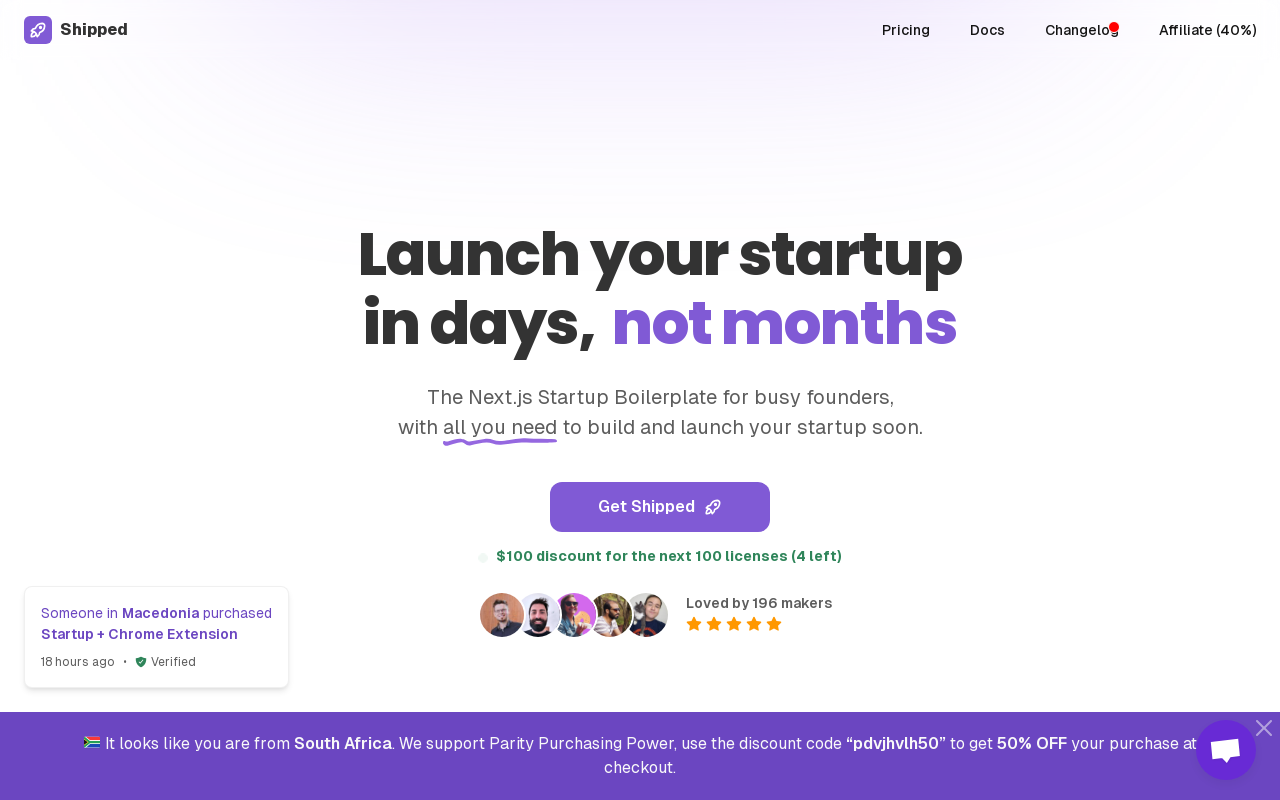Click the $100 discount notice text
This screenshot has width=1280, height=800.
(669, 556)
